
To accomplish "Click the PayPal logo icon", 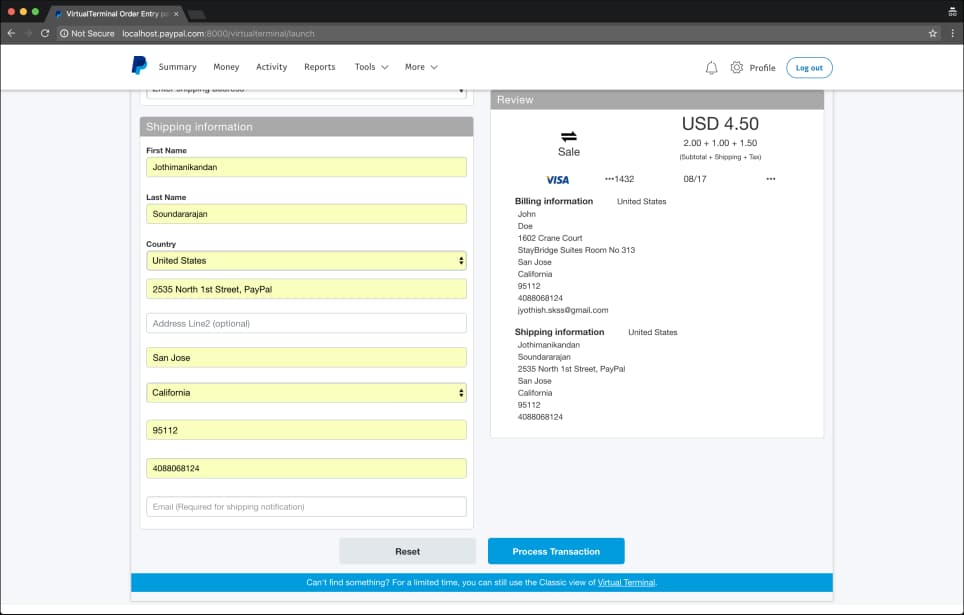I will 139,66.
